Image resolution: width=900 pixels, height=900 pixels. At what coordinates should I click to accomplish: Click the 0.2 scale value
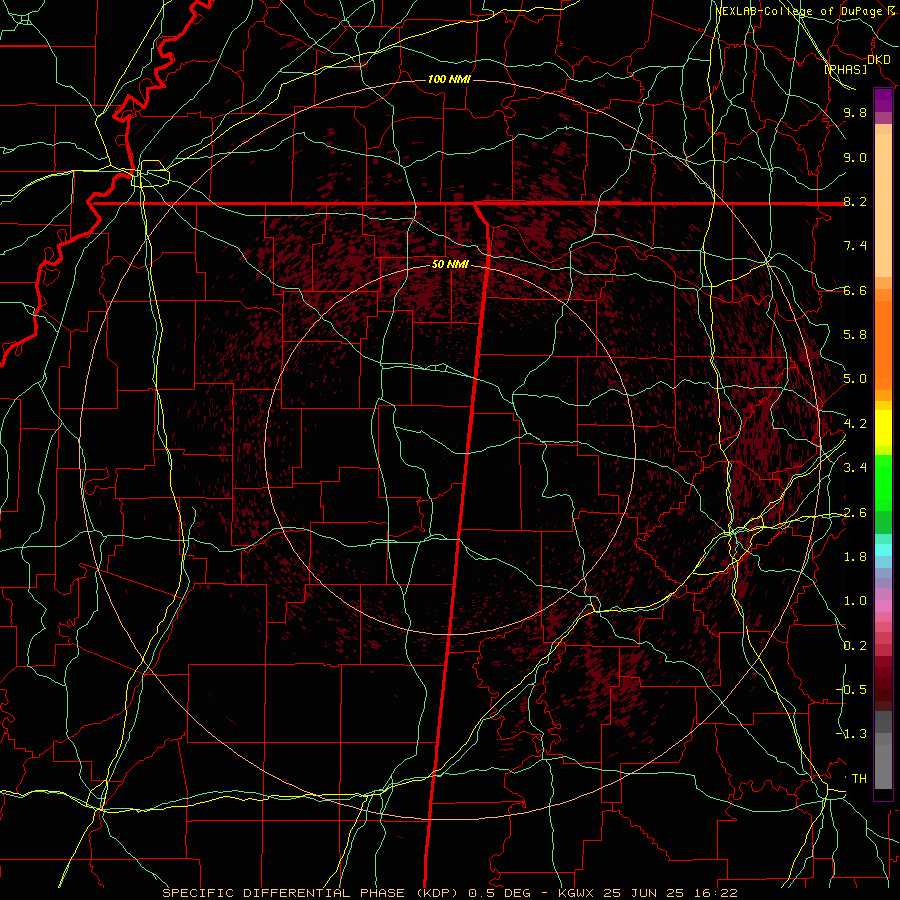[x=855, y=646]
